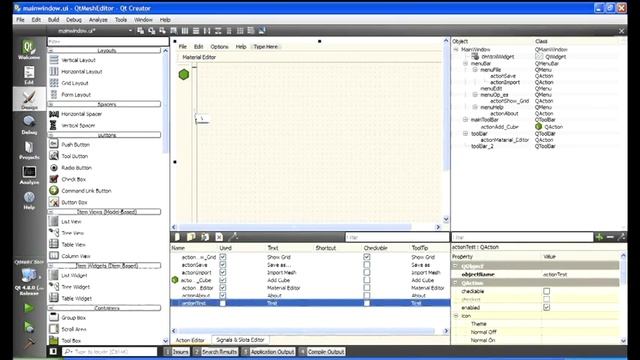
Task: Click the Start Debugging button
Action: click(29, 327)
